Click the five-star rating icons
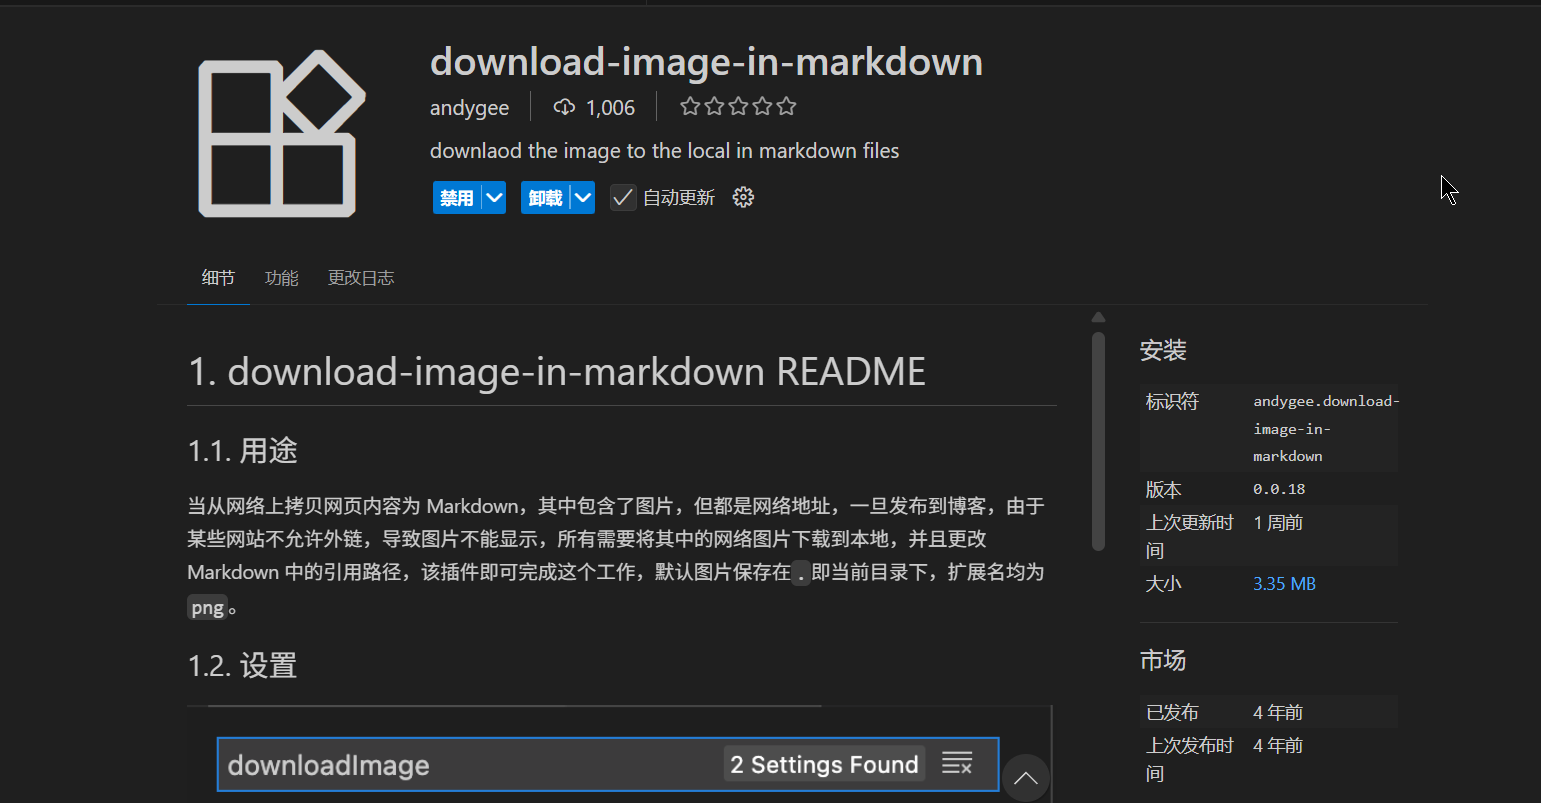Screen dimensions: 1541x803 [738, 107]
